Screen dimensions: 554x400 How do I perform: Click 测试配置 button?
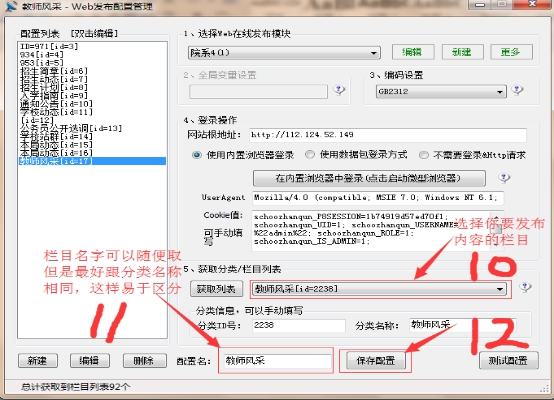tap(508, 360)
